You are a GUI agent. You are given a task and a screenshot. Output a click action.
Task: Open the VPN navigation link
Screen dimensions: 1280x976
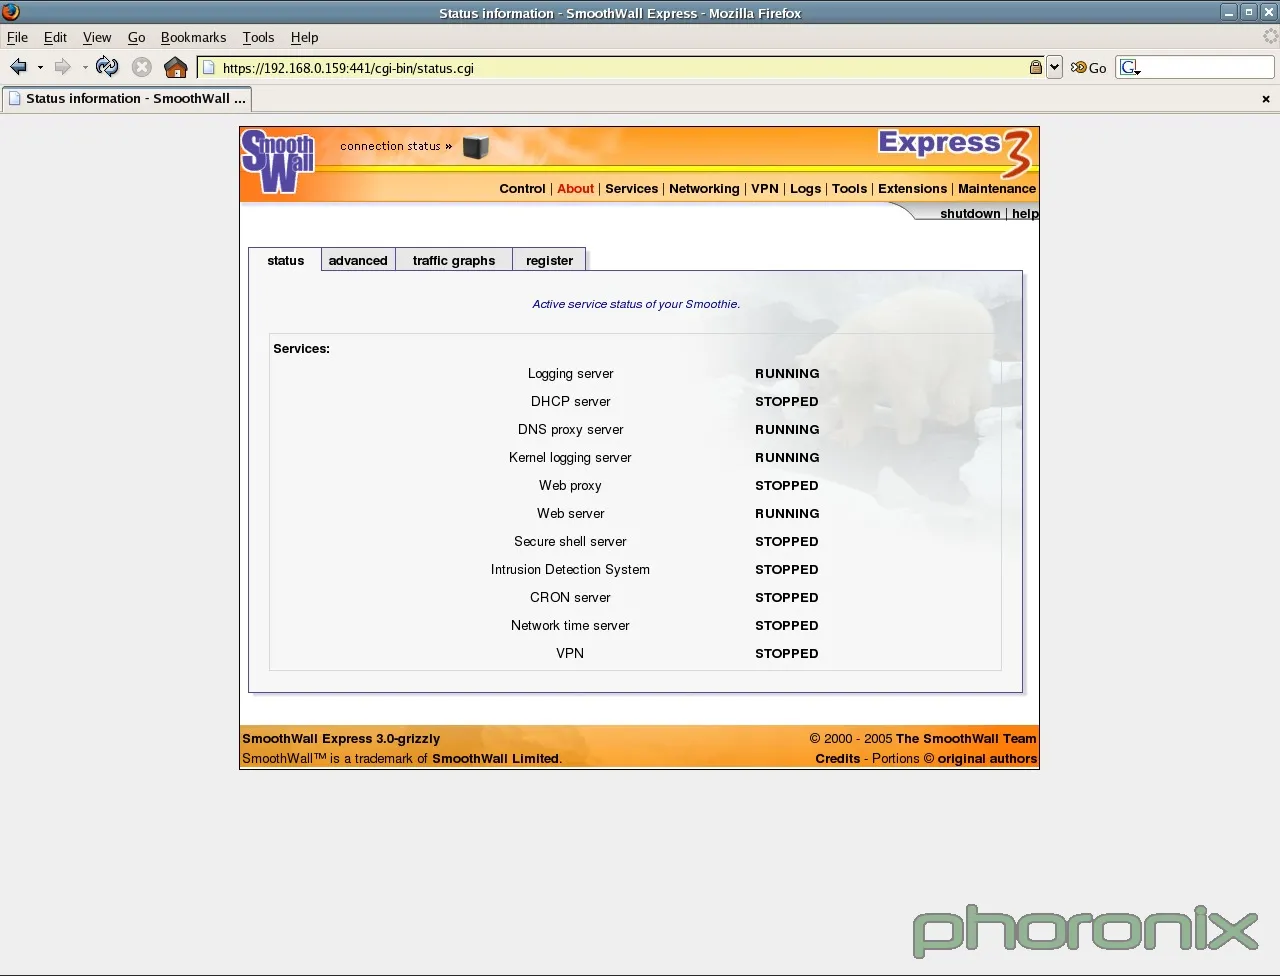coord(764,188)
